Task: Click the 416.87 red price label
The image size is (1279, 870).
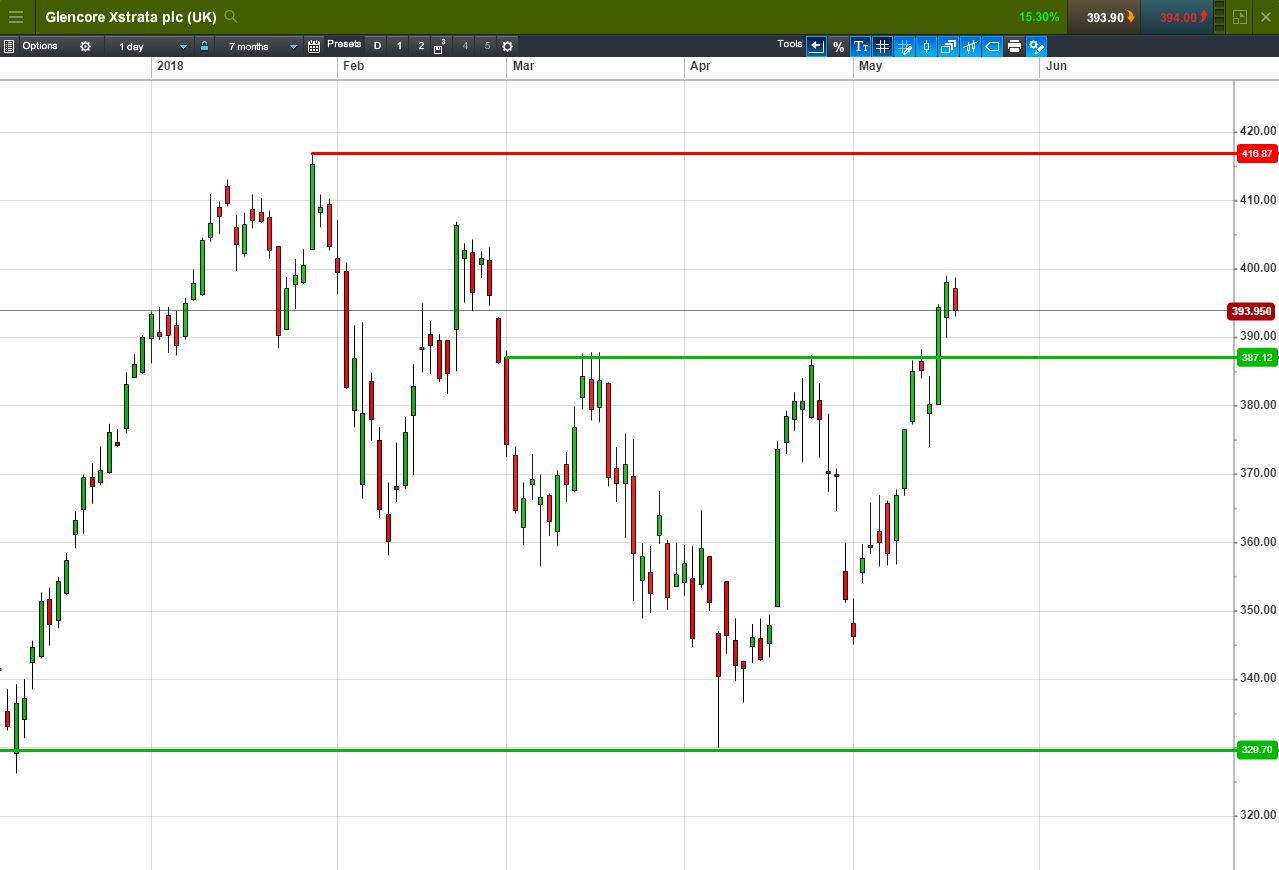Action: tap(1256, 154)
